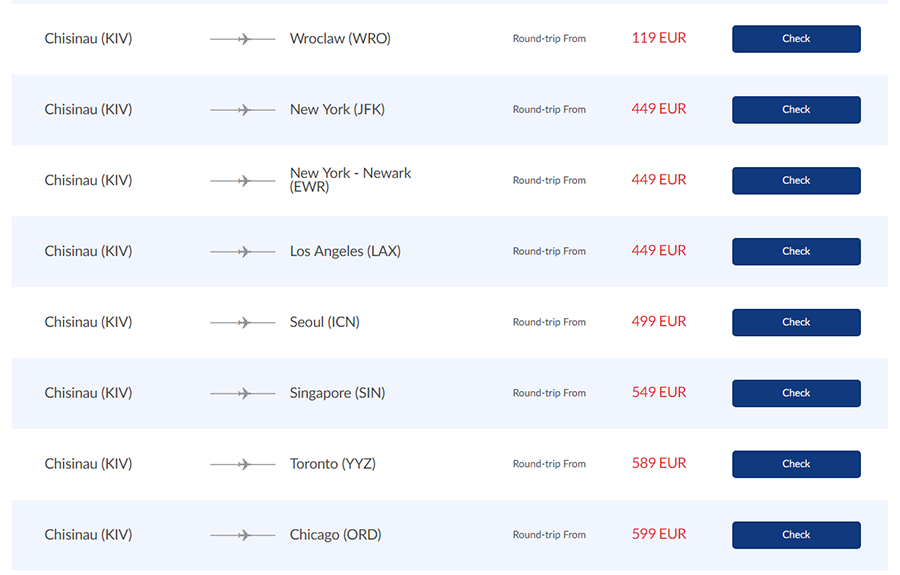
Task: Click Check next to Toronto (YYZ)
Action: pos(796,464)
